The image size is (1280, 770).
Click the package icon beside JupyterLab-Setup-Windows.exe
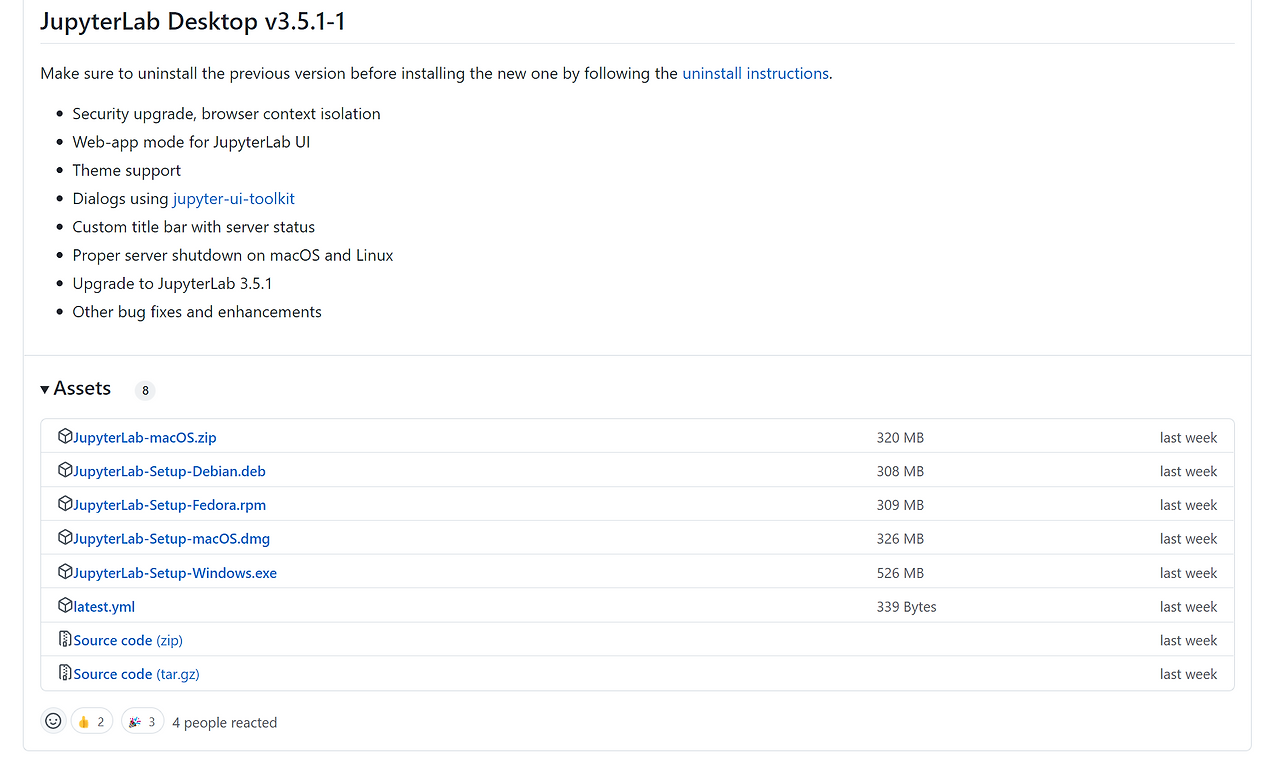point(64,572)
